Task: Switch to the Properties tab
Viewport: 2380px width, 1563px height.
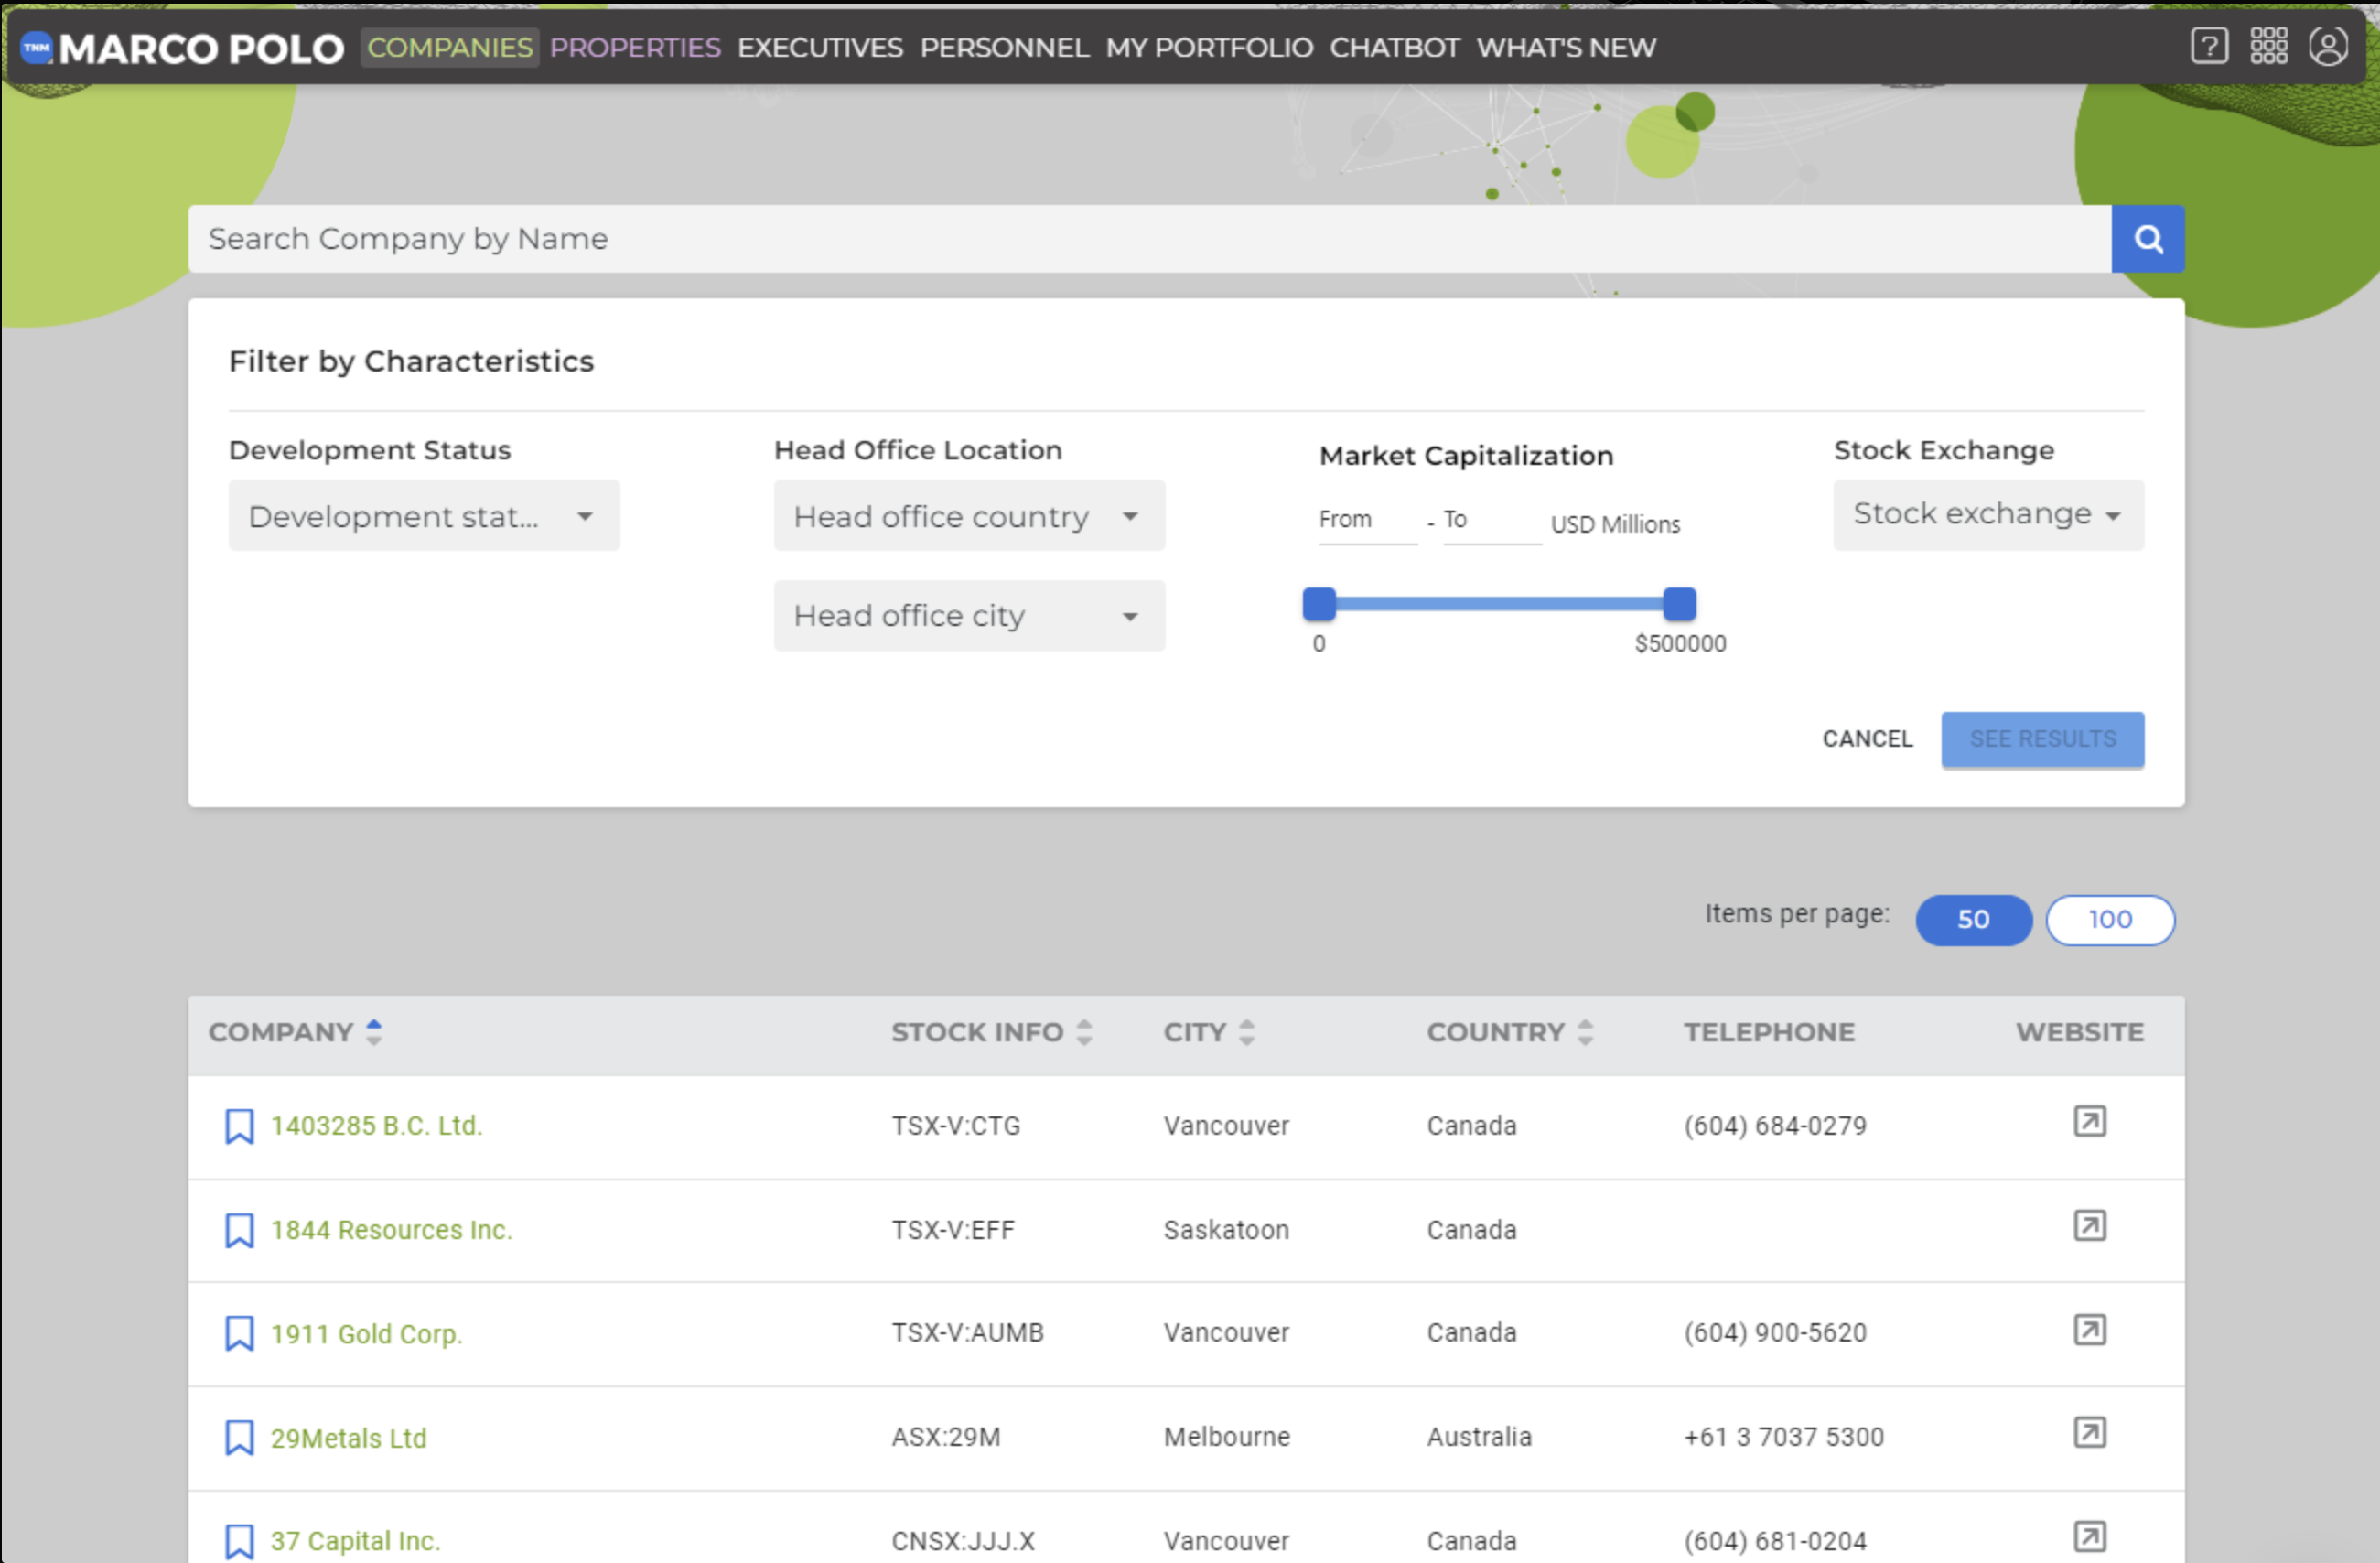Action: 635,47
